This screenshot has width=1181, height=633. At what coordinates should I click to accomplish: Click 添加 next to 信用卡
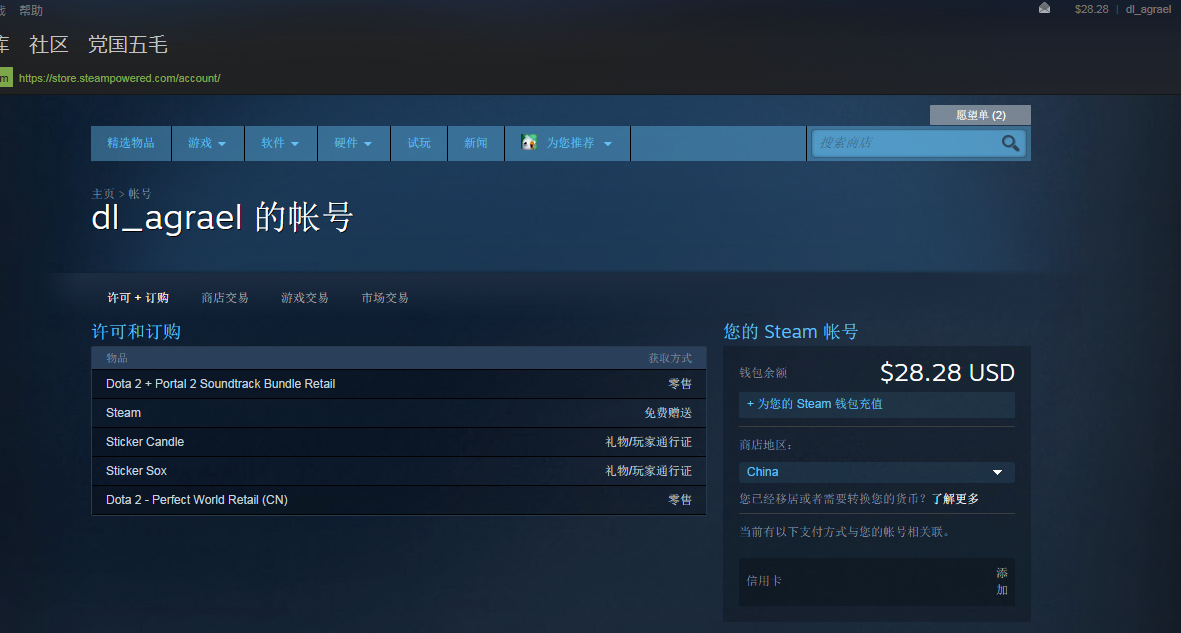(x=1002, y=581)
